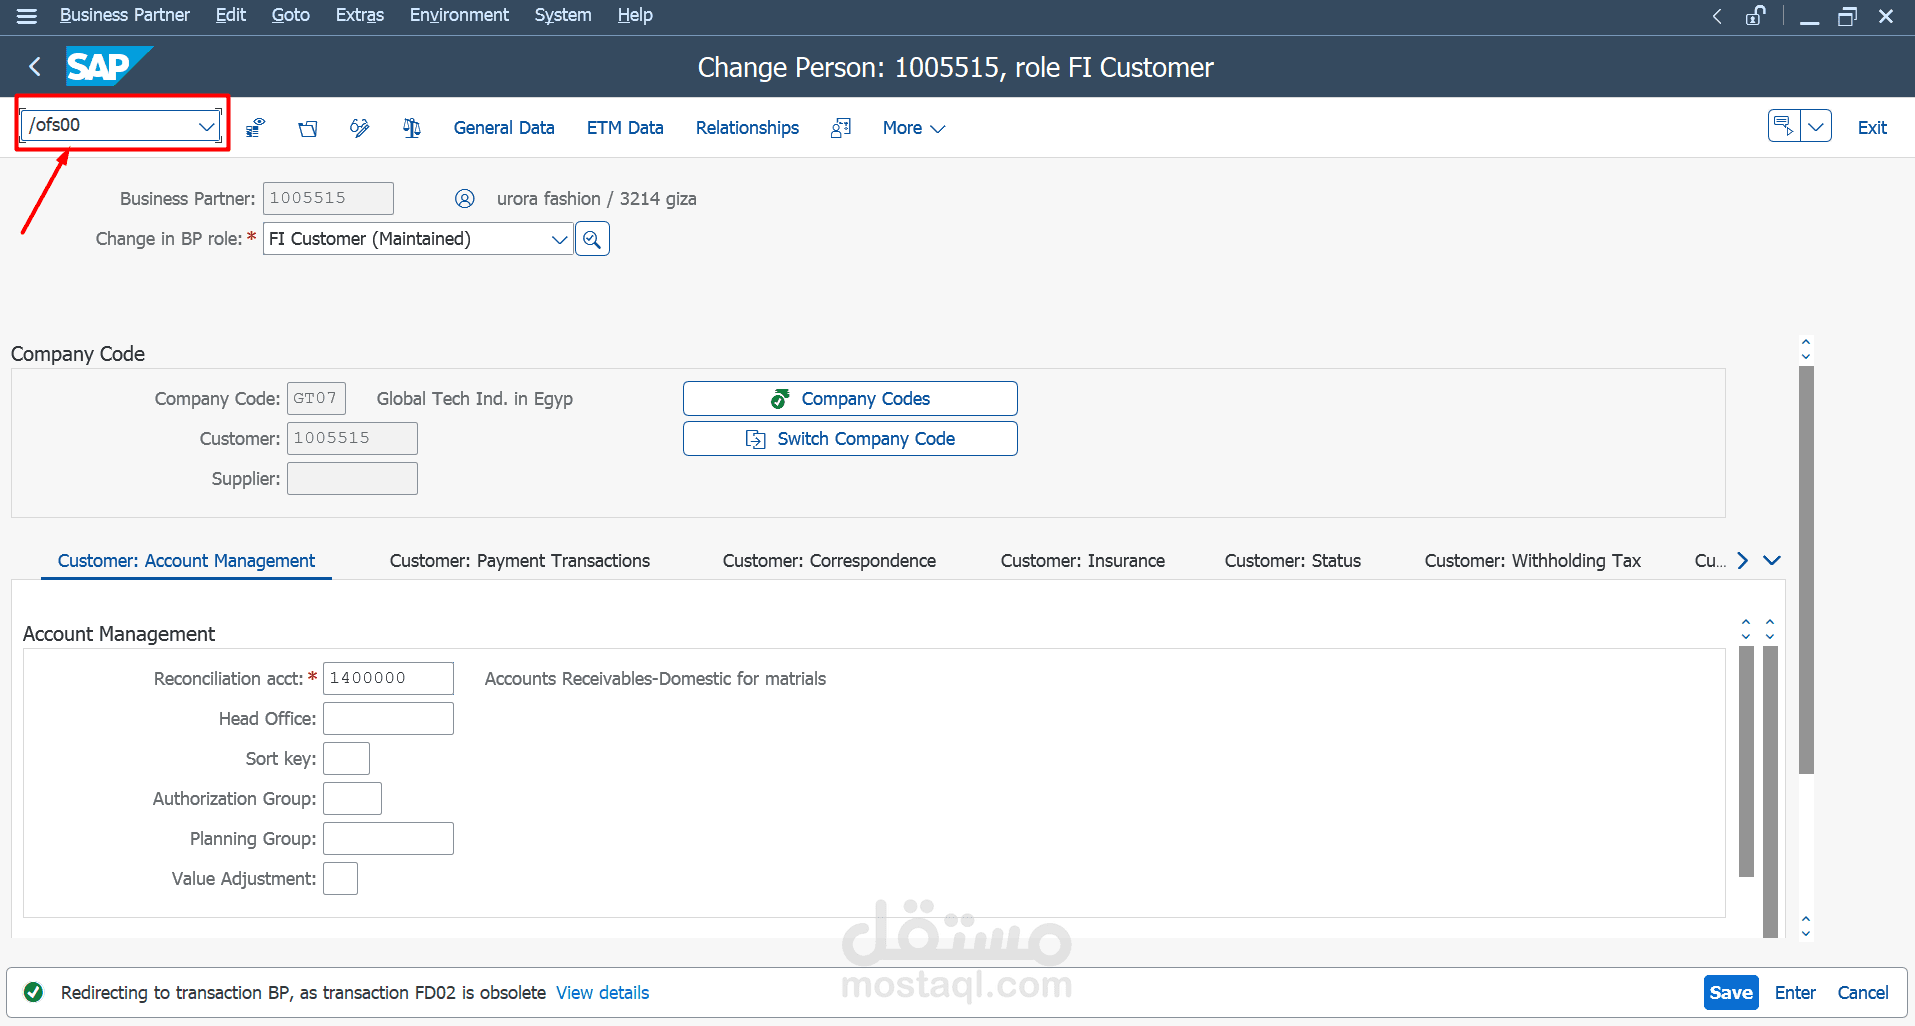Click the Enter button in footer
Image resolution: width=1915 pixels, height=1026 pixels.
1795,992
